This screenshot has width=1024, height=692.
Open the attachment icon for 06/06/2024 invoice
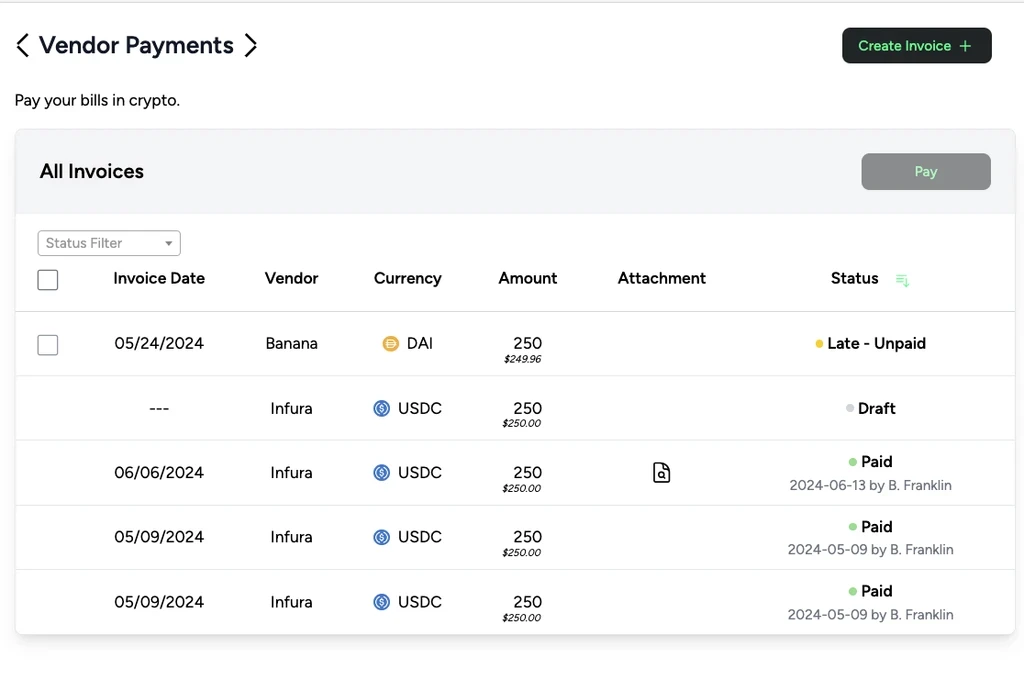click(x=661, y=473)
